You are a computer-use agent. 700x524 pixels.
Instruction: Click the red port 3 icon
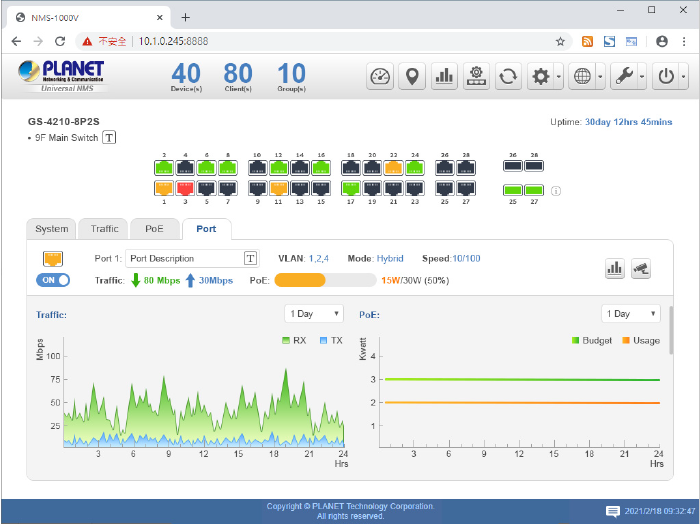[x=185, y=187]
